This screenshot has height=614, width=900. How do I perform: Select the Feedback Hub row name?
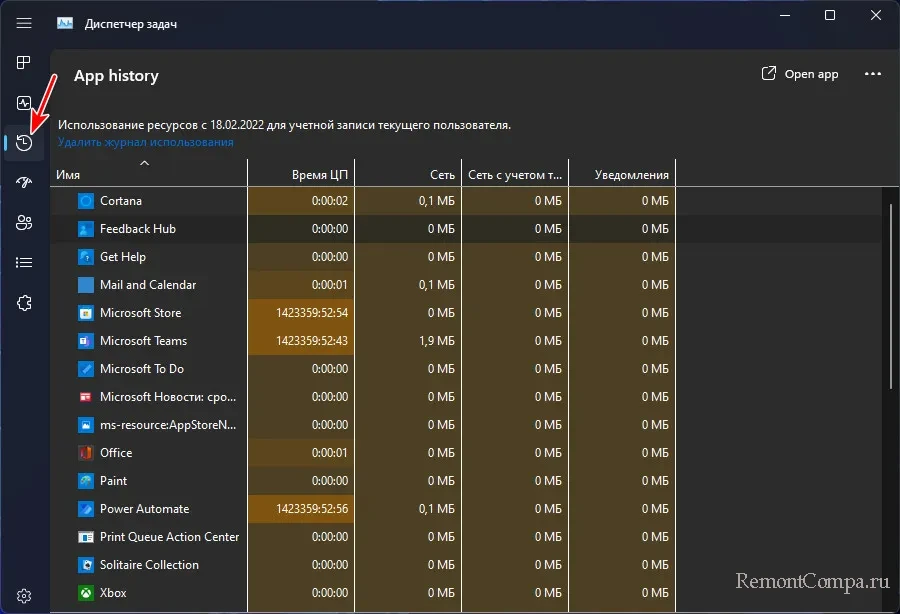[138, 229]
